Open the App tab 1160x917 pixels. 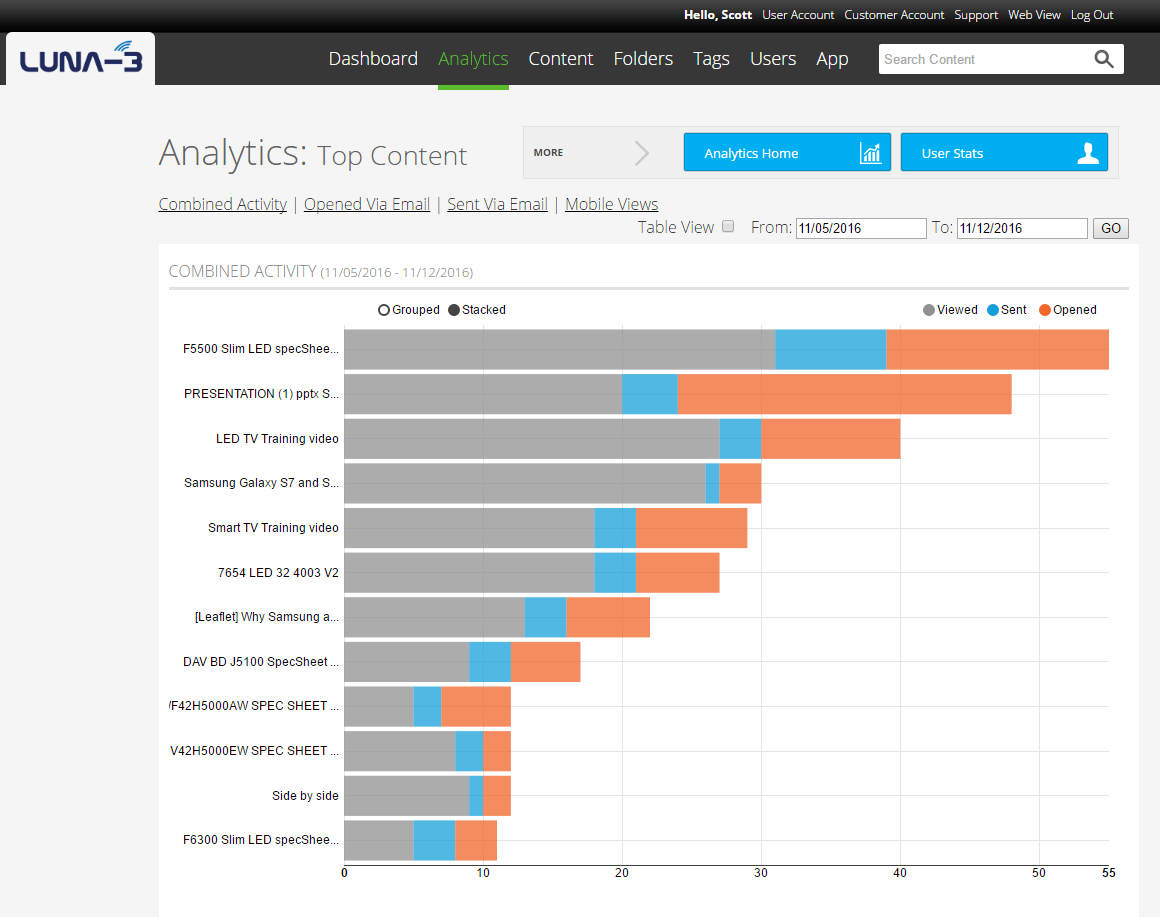click(x=832, y=58)
